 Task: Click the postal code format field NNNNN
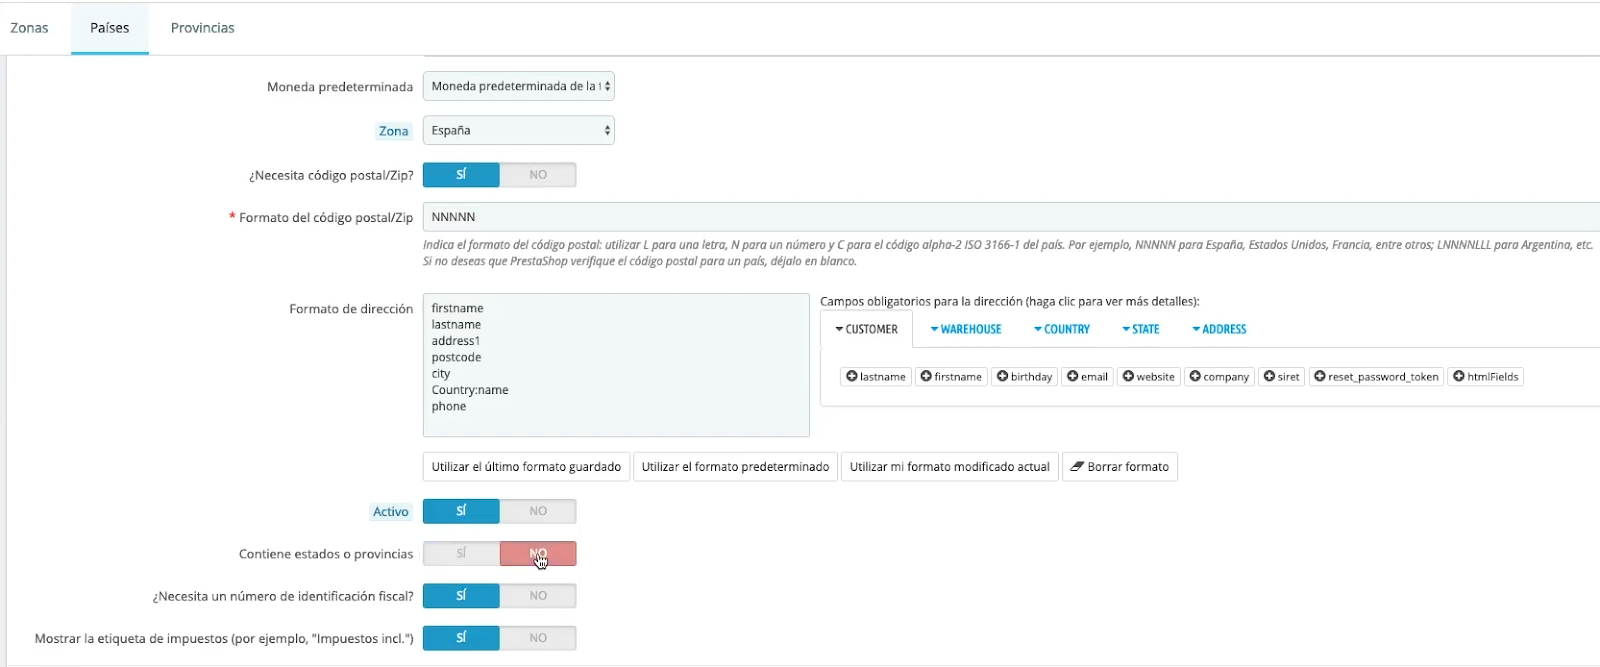pos(1011,217)
